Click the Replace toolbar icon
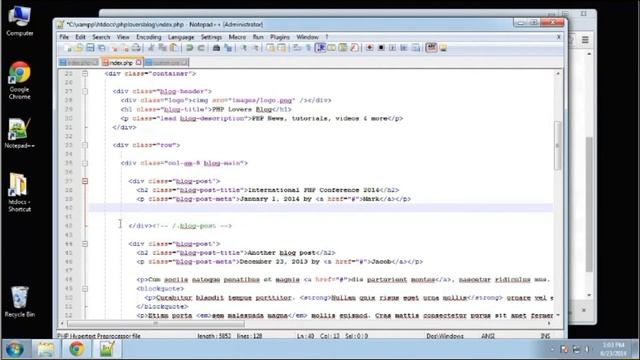 click(228, 48)
